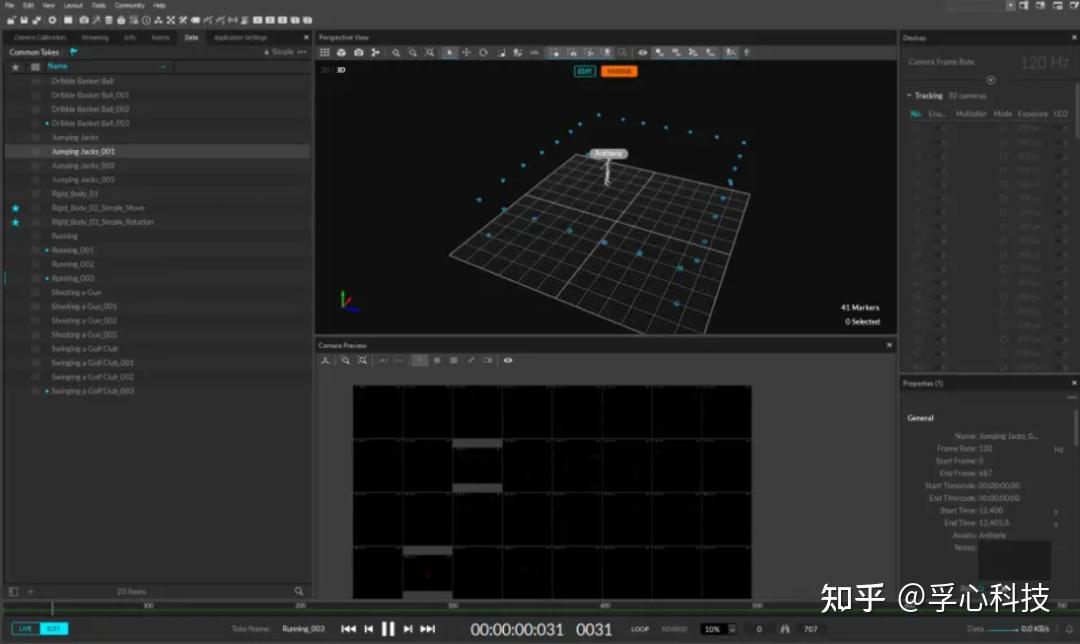Click the zoom-to-fit icon in Camera Preview toolbar

(362, 360)
